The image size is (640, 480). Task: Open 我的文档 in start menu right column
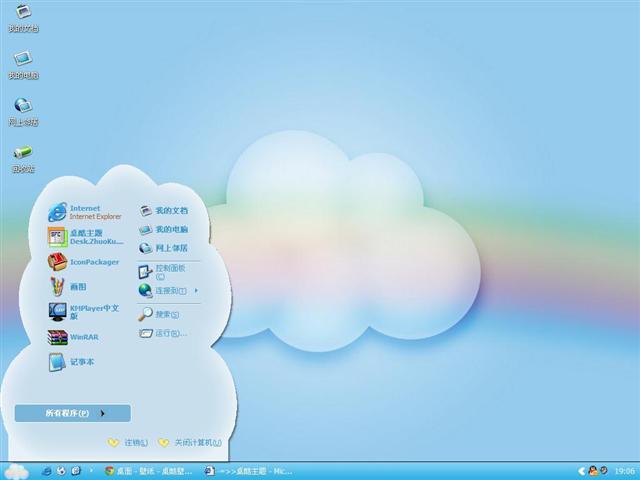pos(164,211)
